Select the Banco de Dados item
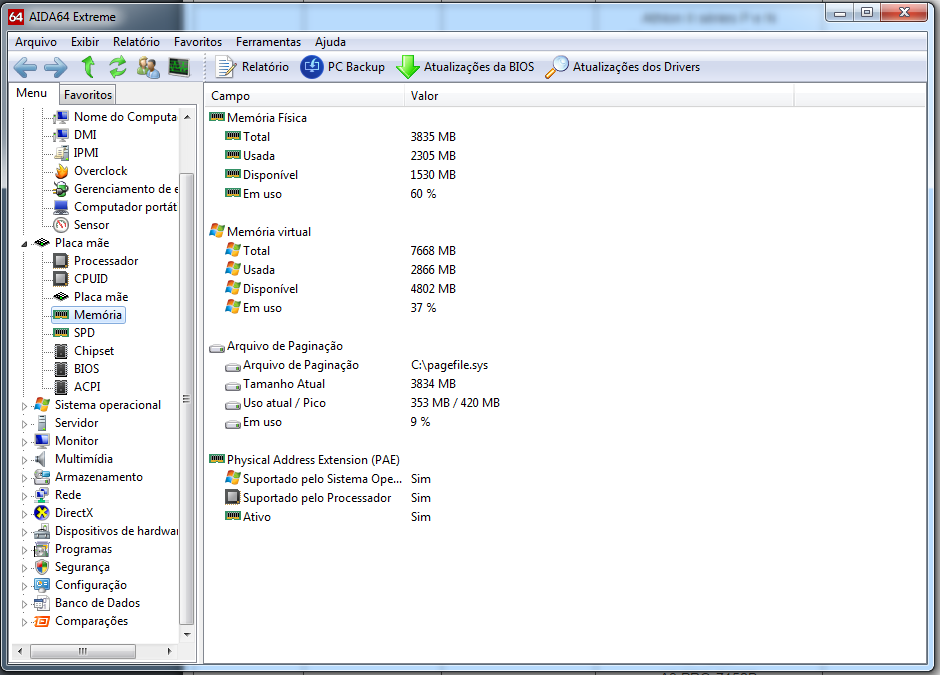The width and height of the screenshot is (944, 675). pyautogui.click(x=87, y=603)
